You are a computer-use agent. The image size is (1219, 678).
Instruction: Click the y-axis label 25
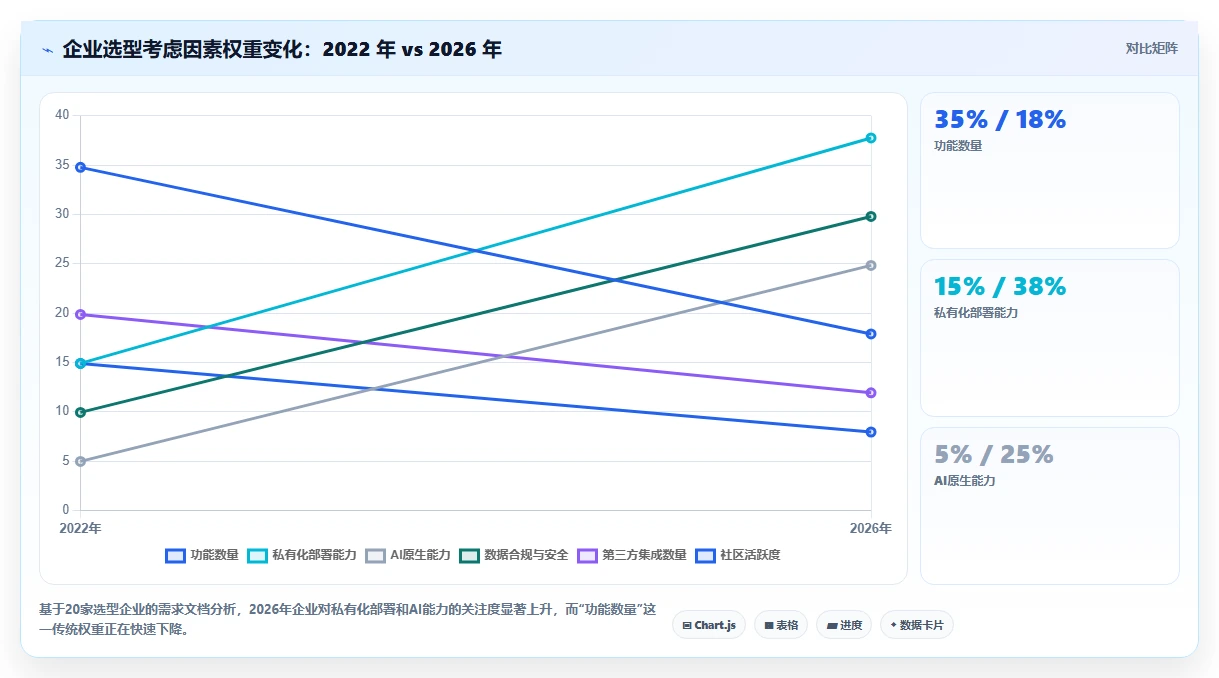click(x=62, y=263)
